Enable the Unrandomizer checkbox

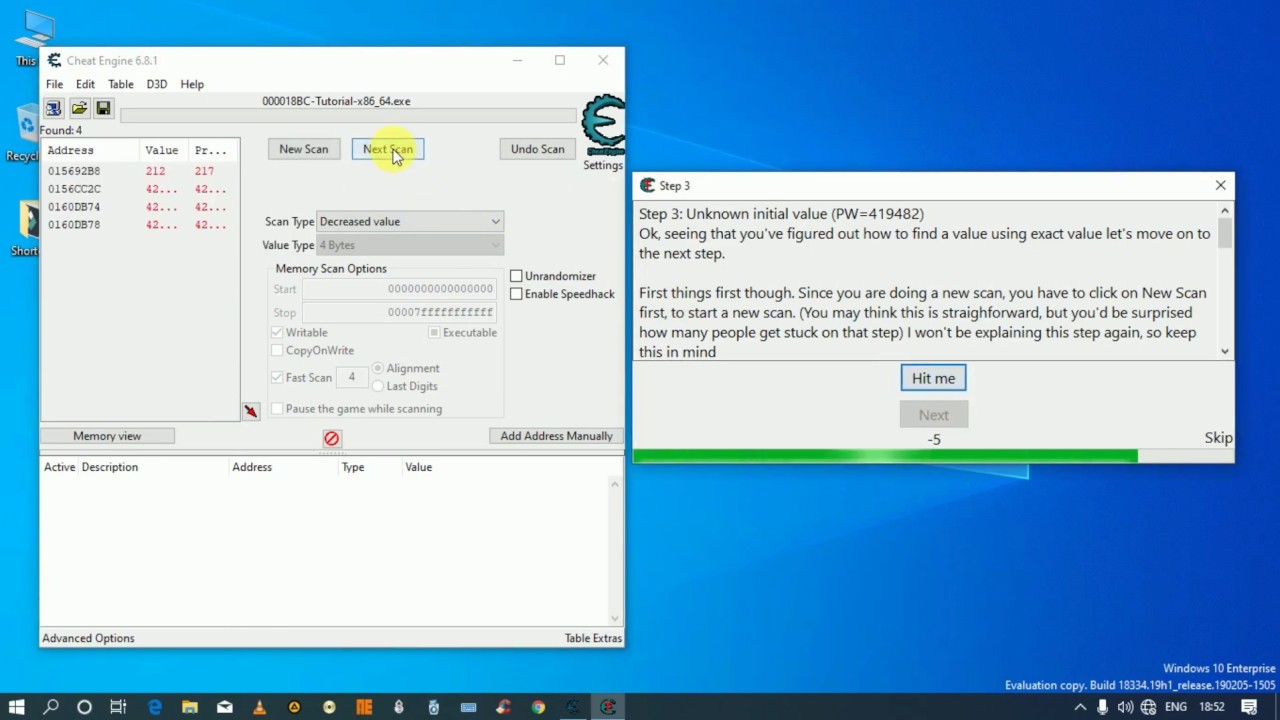point(516,276)
